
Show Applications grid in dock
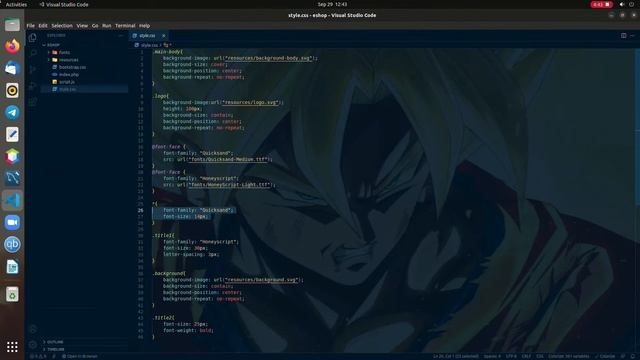(x=12, y=347)
